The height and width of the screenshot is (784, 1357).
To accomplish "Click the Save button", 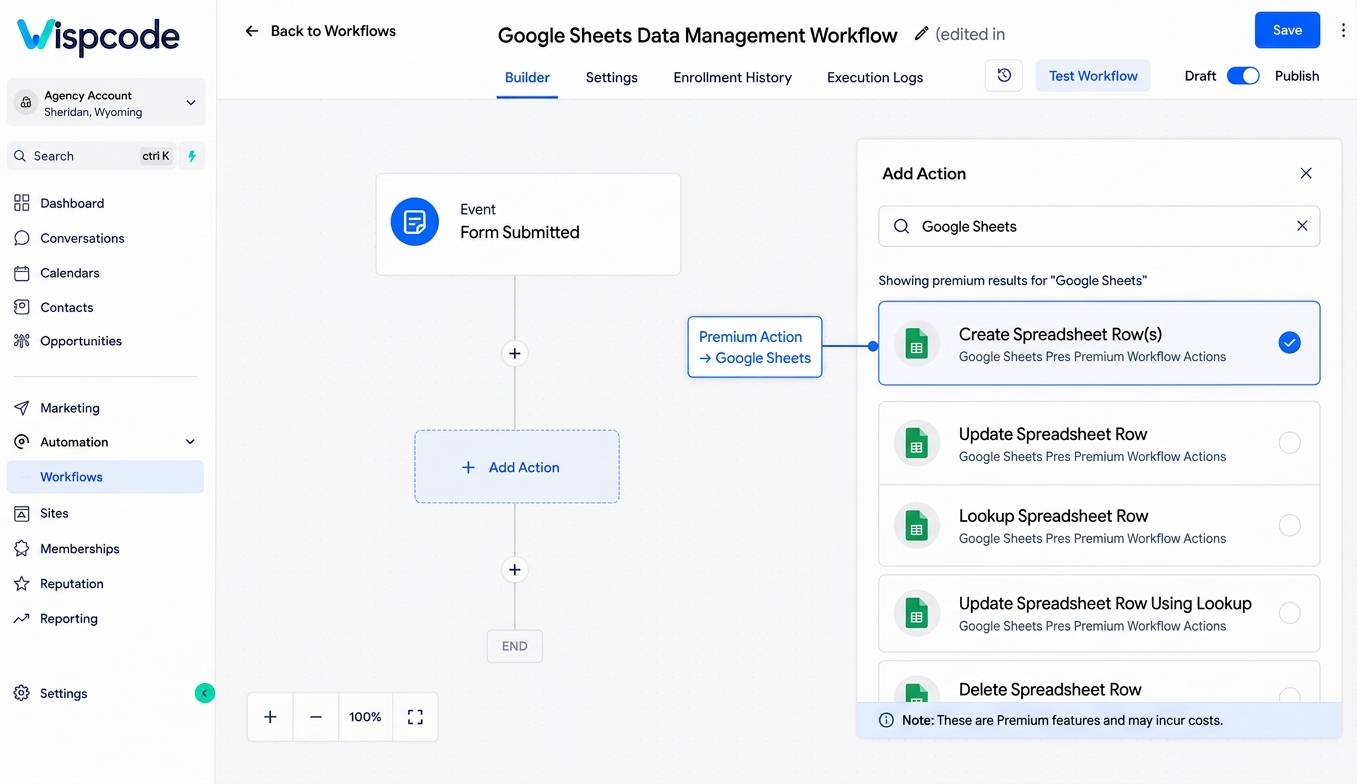I will [1287, 30].
